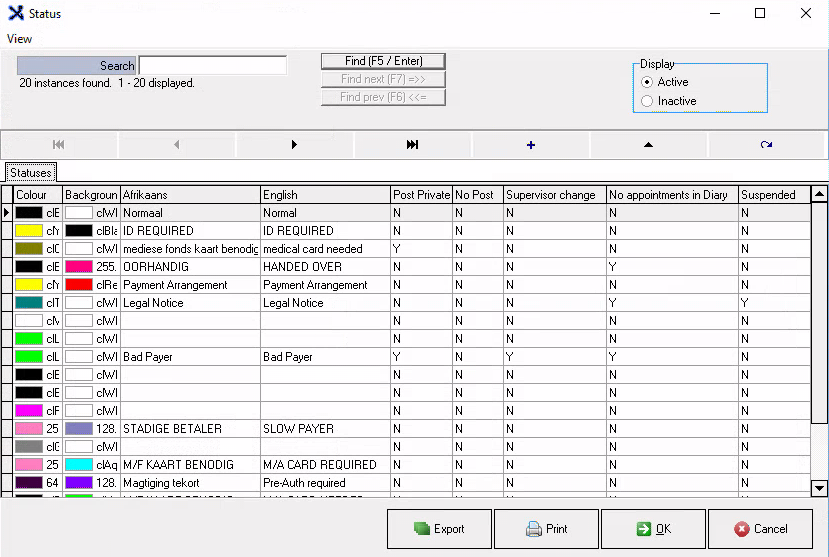Click the red background swatch for Payment Arrangement
This screenshot has height=557, width=829.
click(79, 285)
